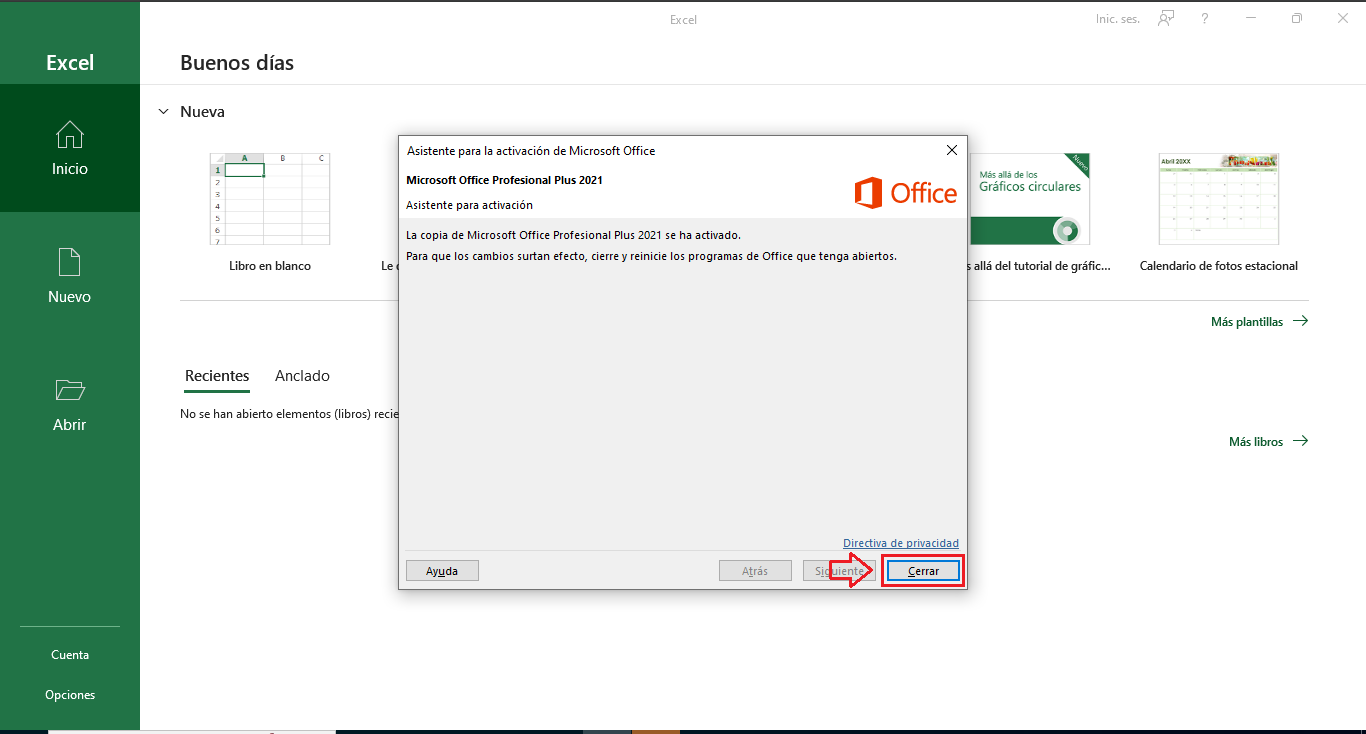Click the arrow next to Más libros

click(1300, 441)
